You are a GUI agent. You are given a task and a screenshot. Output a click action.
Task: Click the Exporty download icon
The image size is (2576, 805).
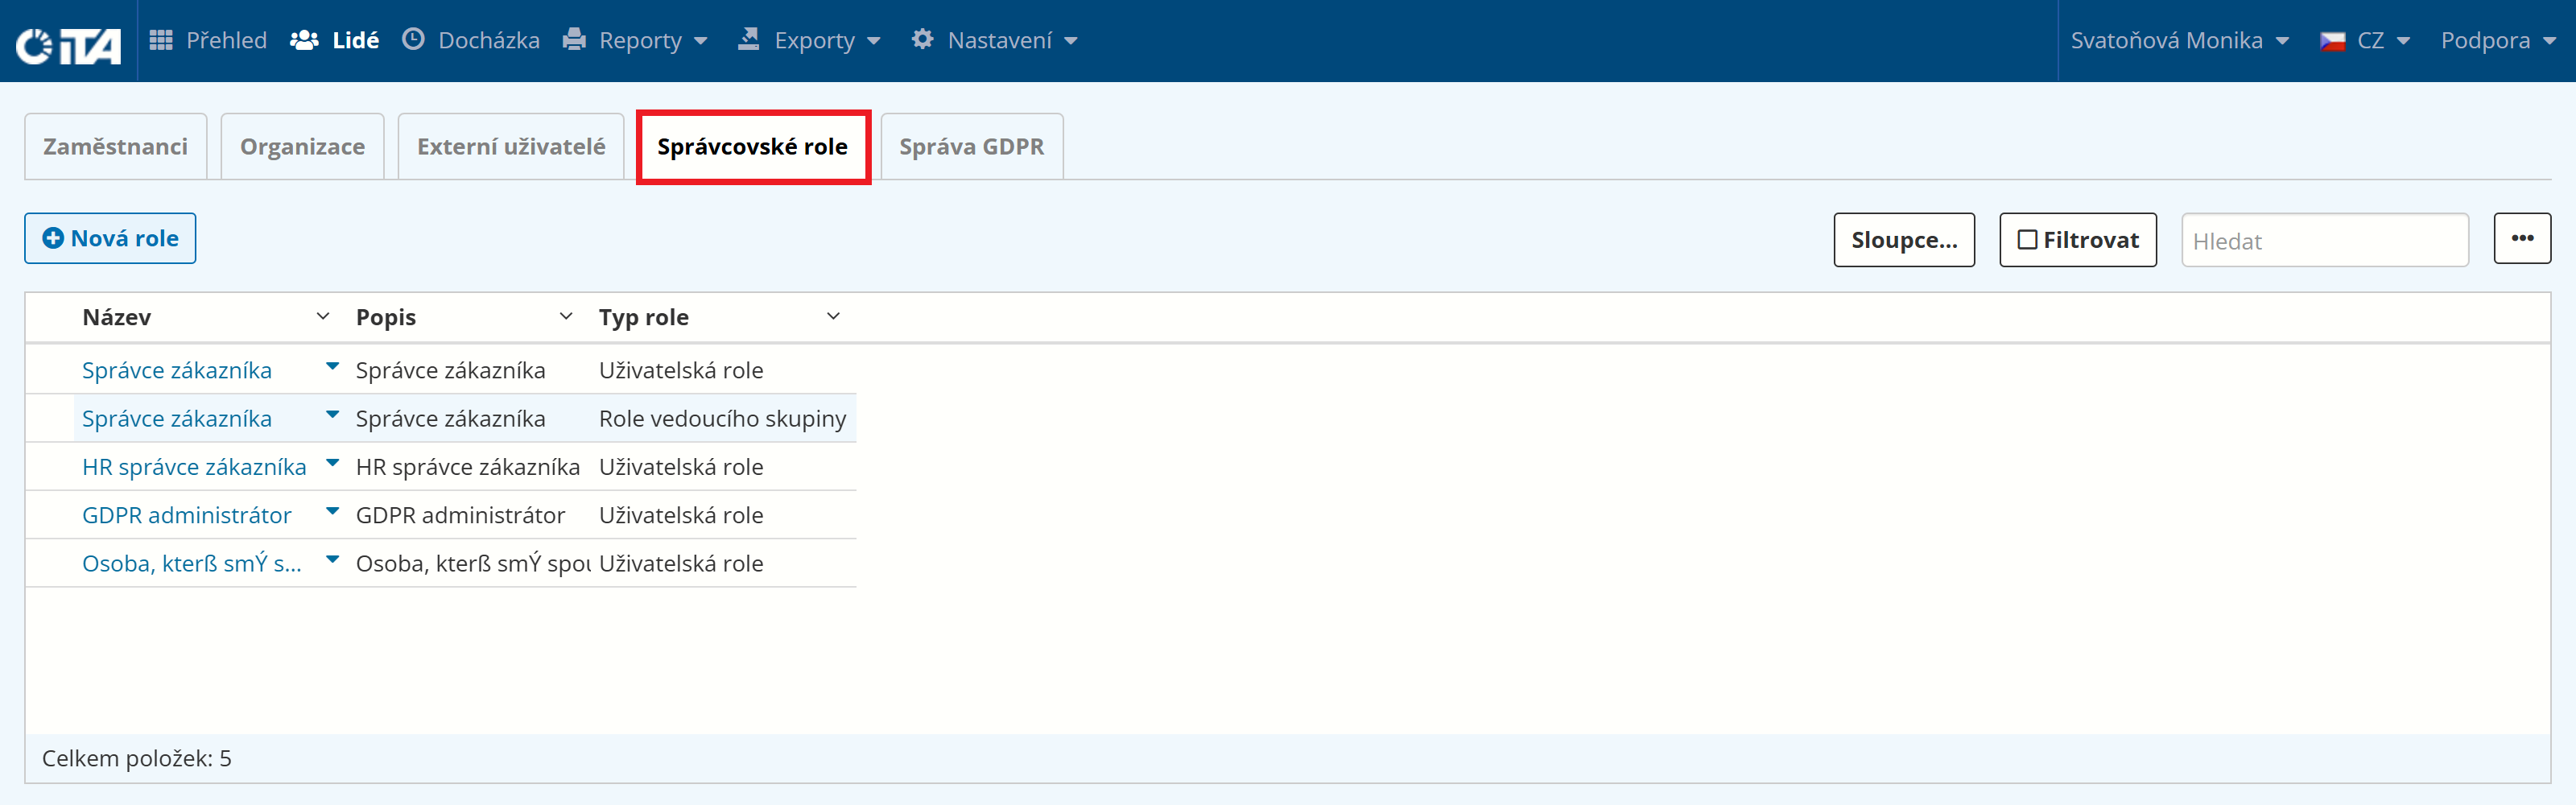[x=748, y=39]
